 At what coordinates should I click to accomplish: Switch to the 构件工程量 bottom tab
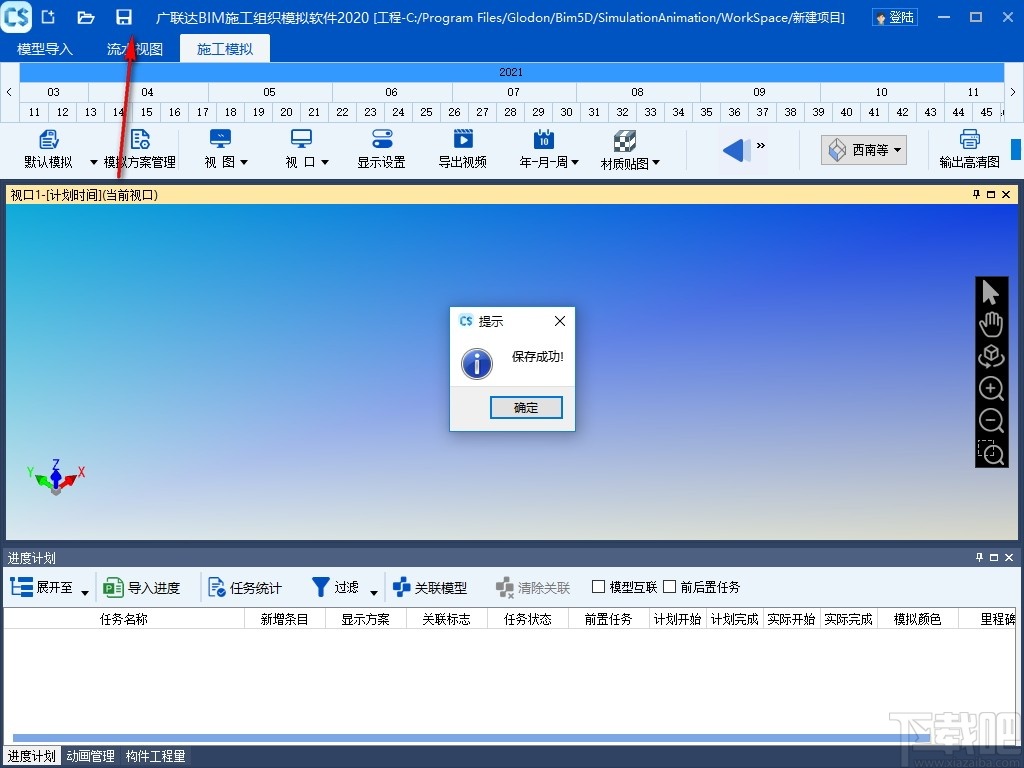155,756
